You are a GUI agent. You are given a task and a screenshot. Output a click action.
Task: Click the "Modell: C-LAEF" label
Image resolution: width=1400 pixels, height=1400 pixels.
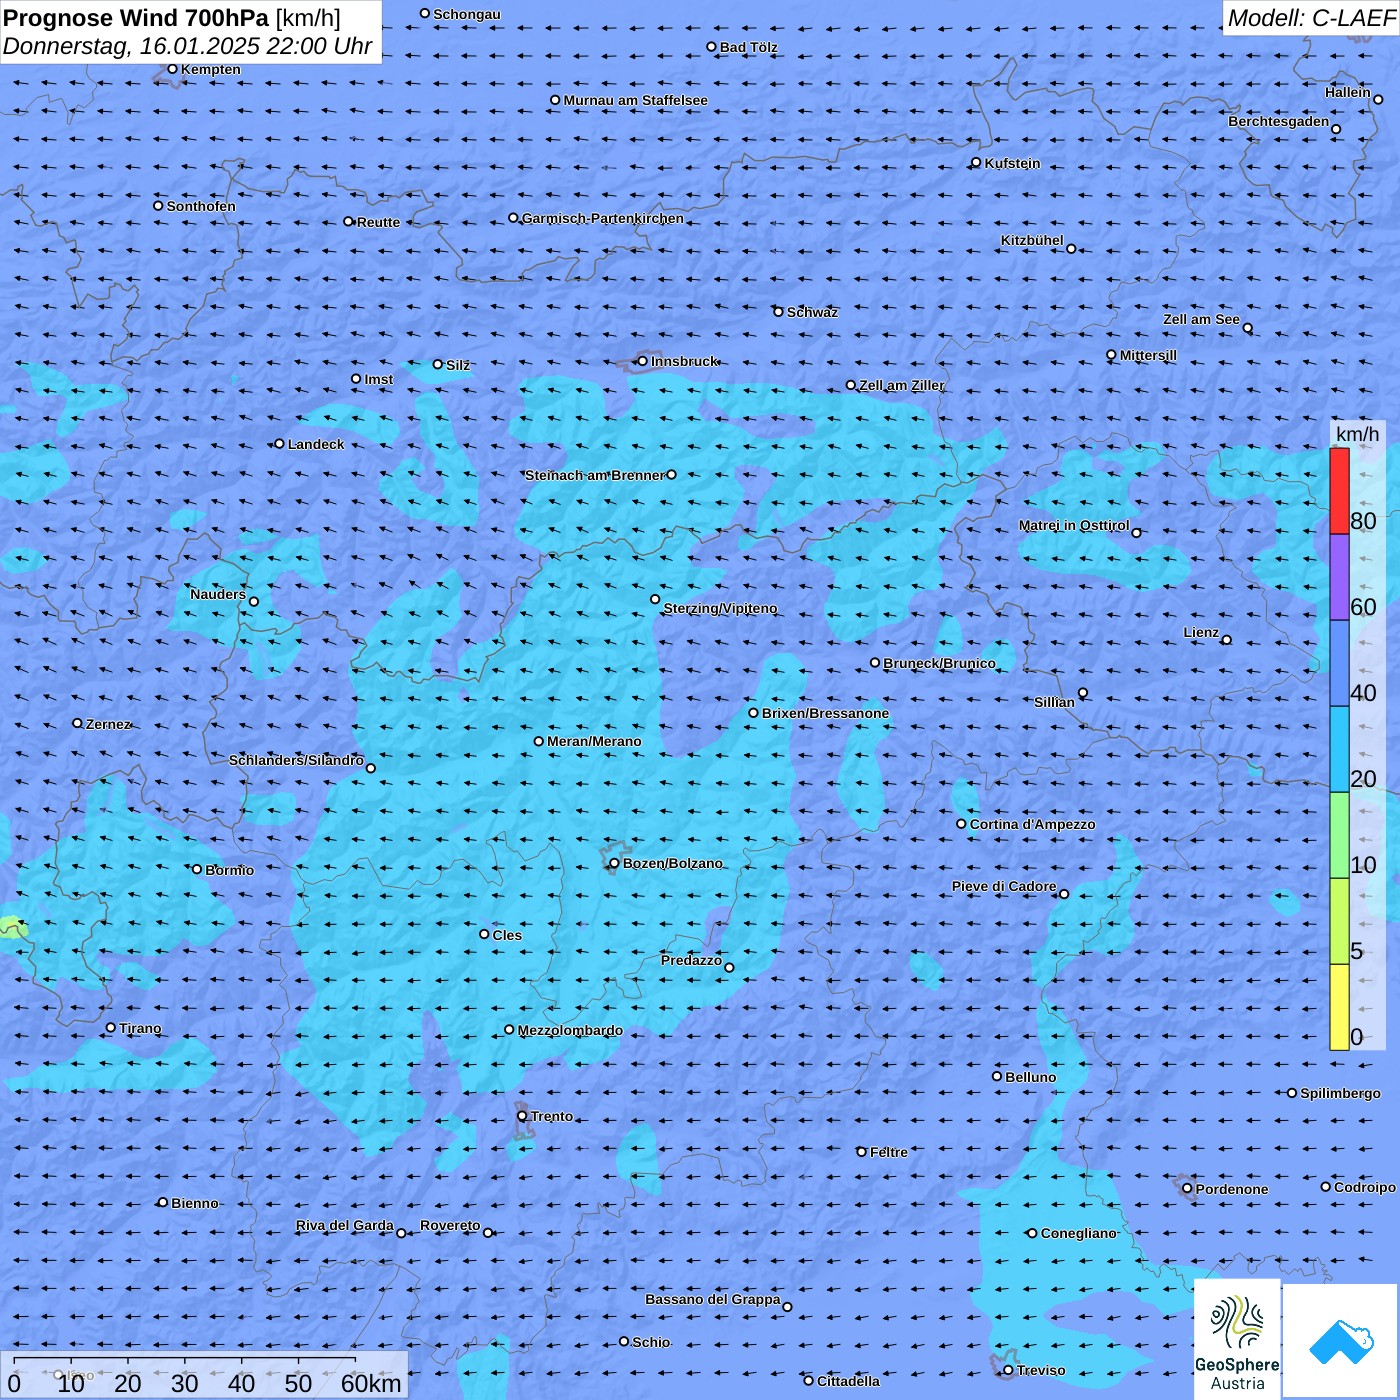(1311, 18)
